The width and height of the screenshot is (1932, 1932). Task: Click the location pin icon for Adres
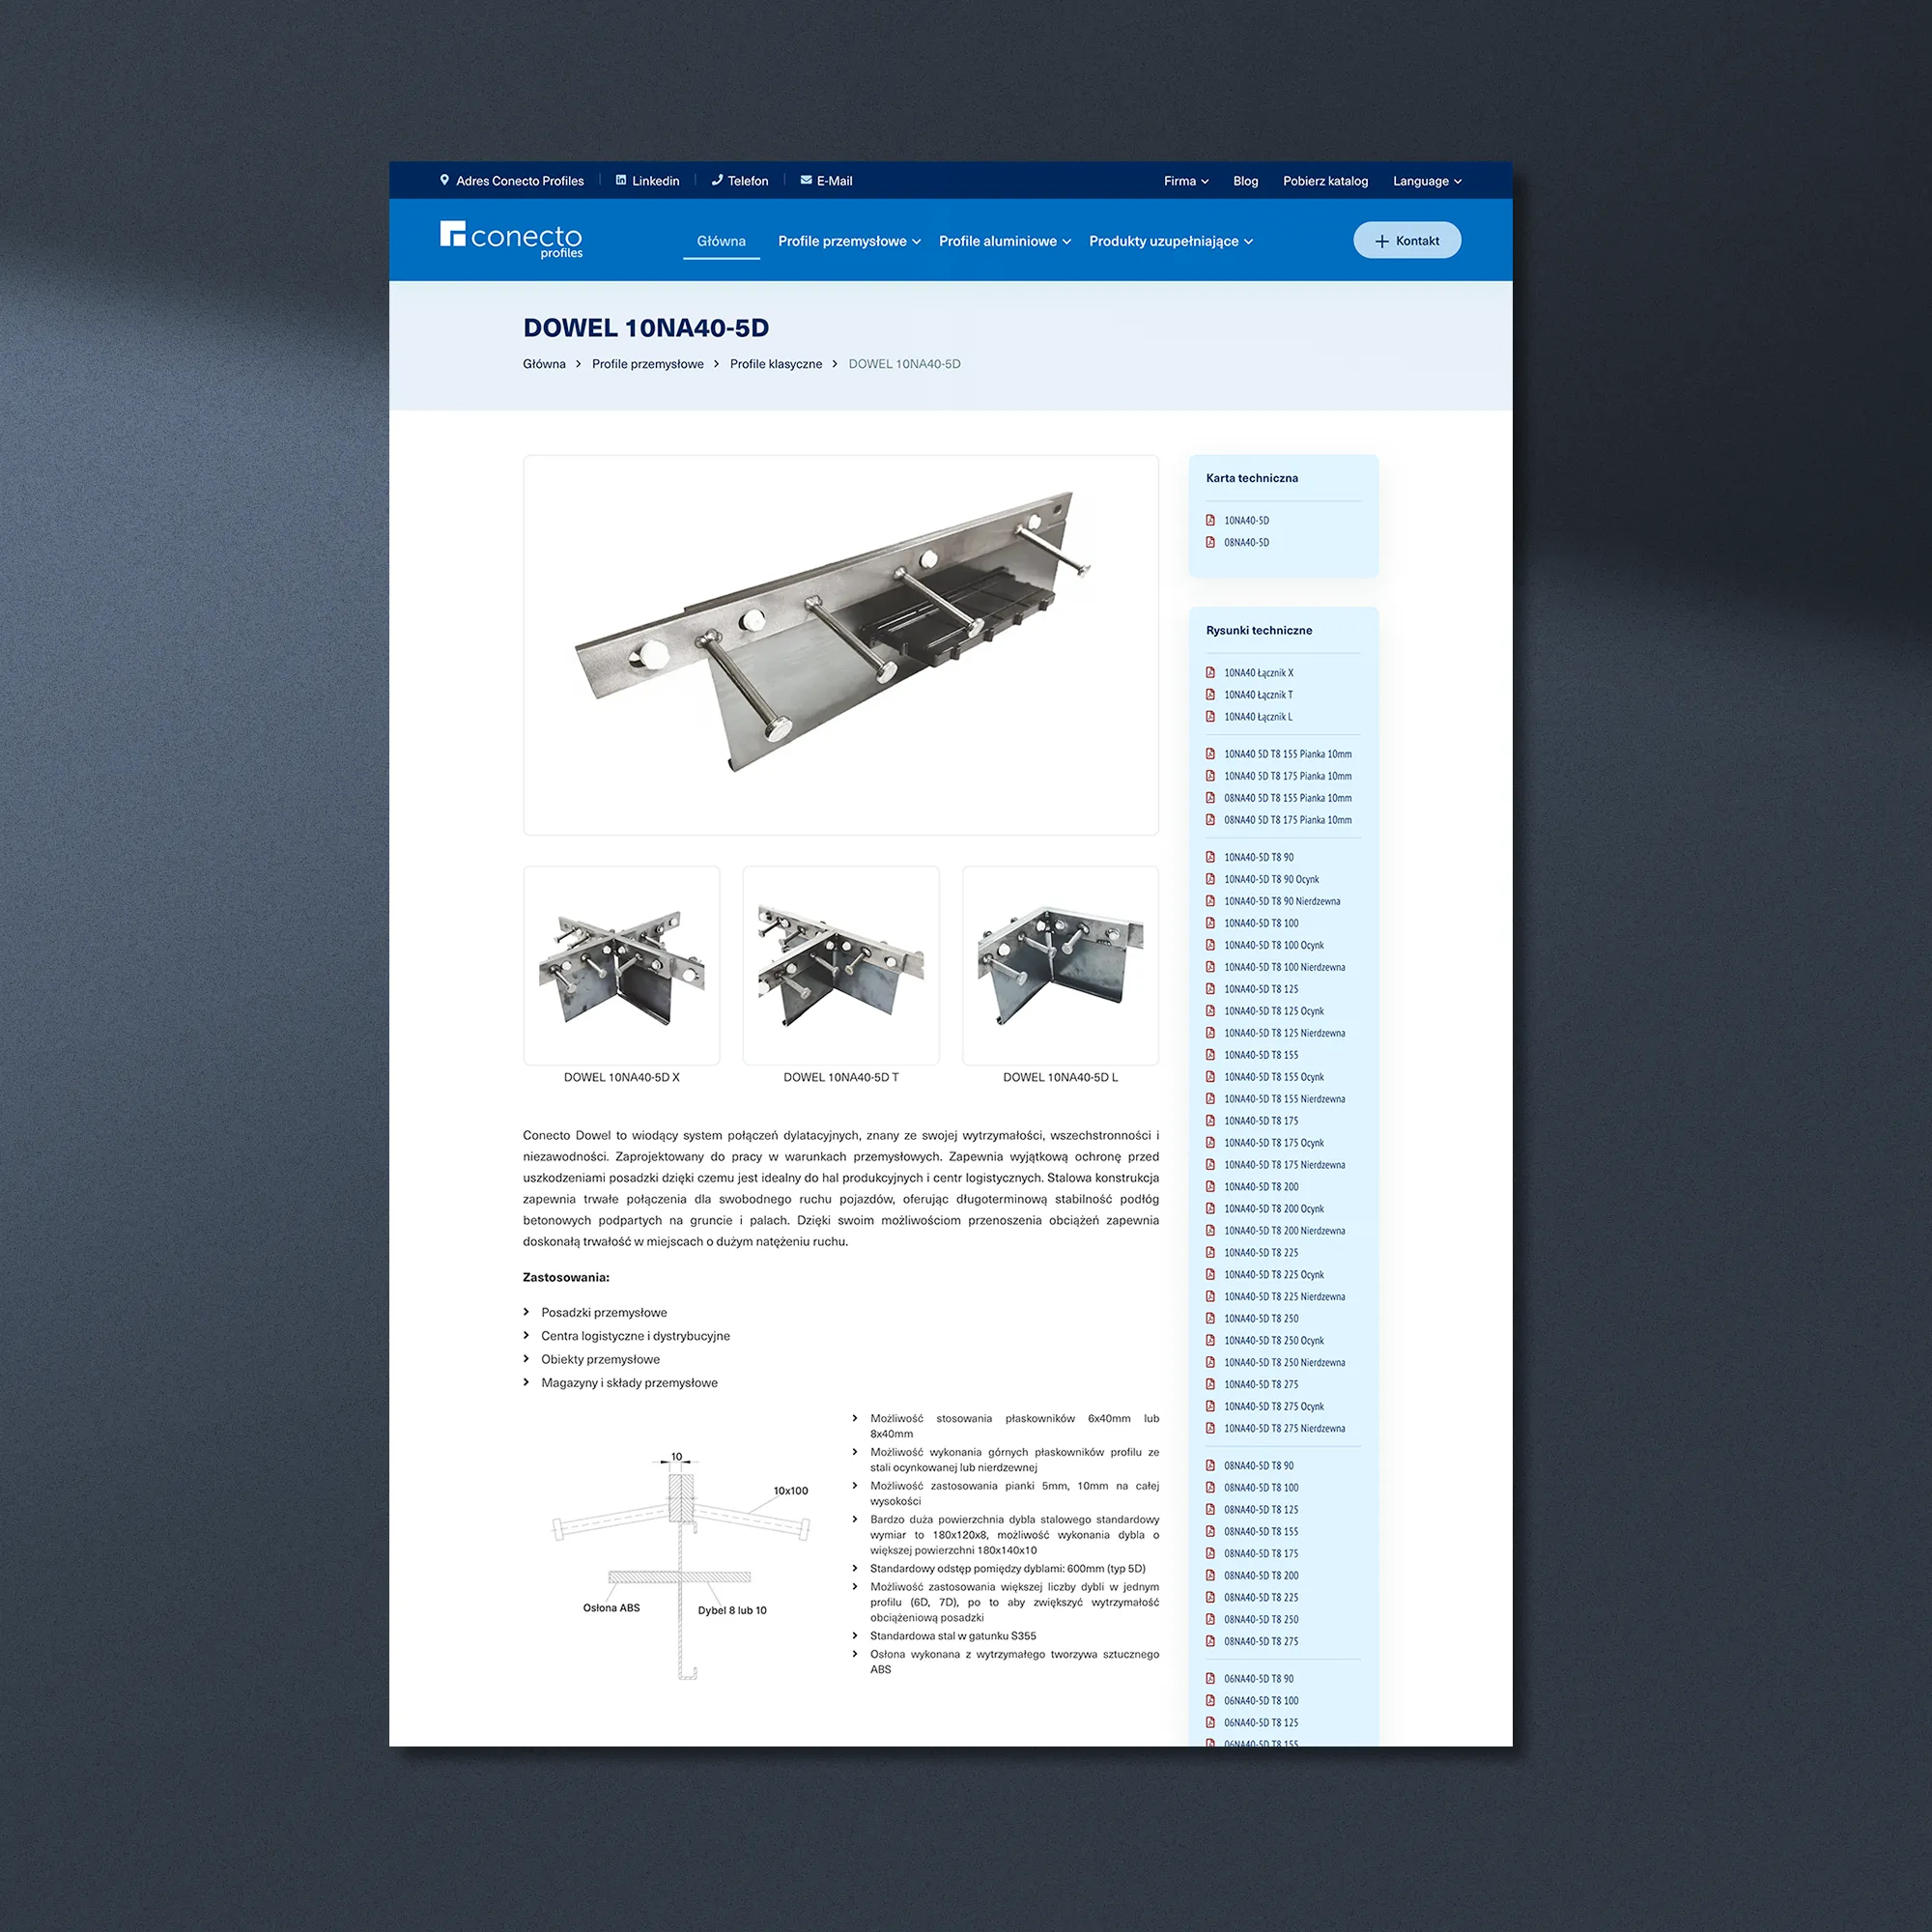(x=445, y=181)
